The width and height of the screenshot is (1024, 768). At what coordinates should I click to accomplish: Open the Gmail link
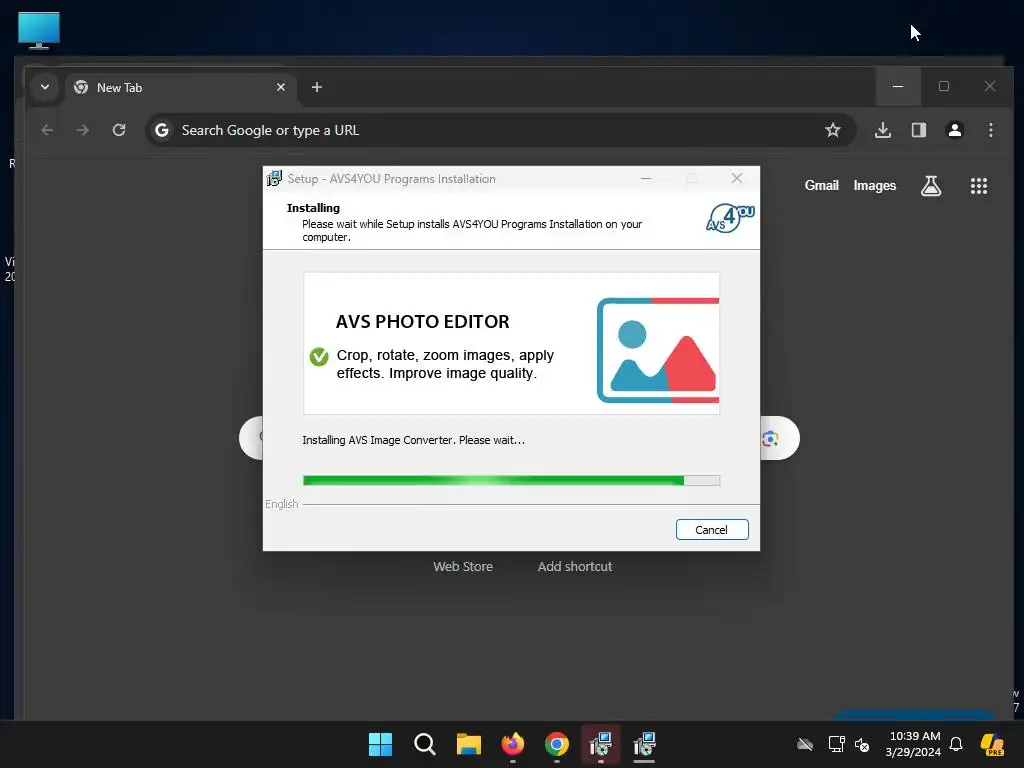822,185
